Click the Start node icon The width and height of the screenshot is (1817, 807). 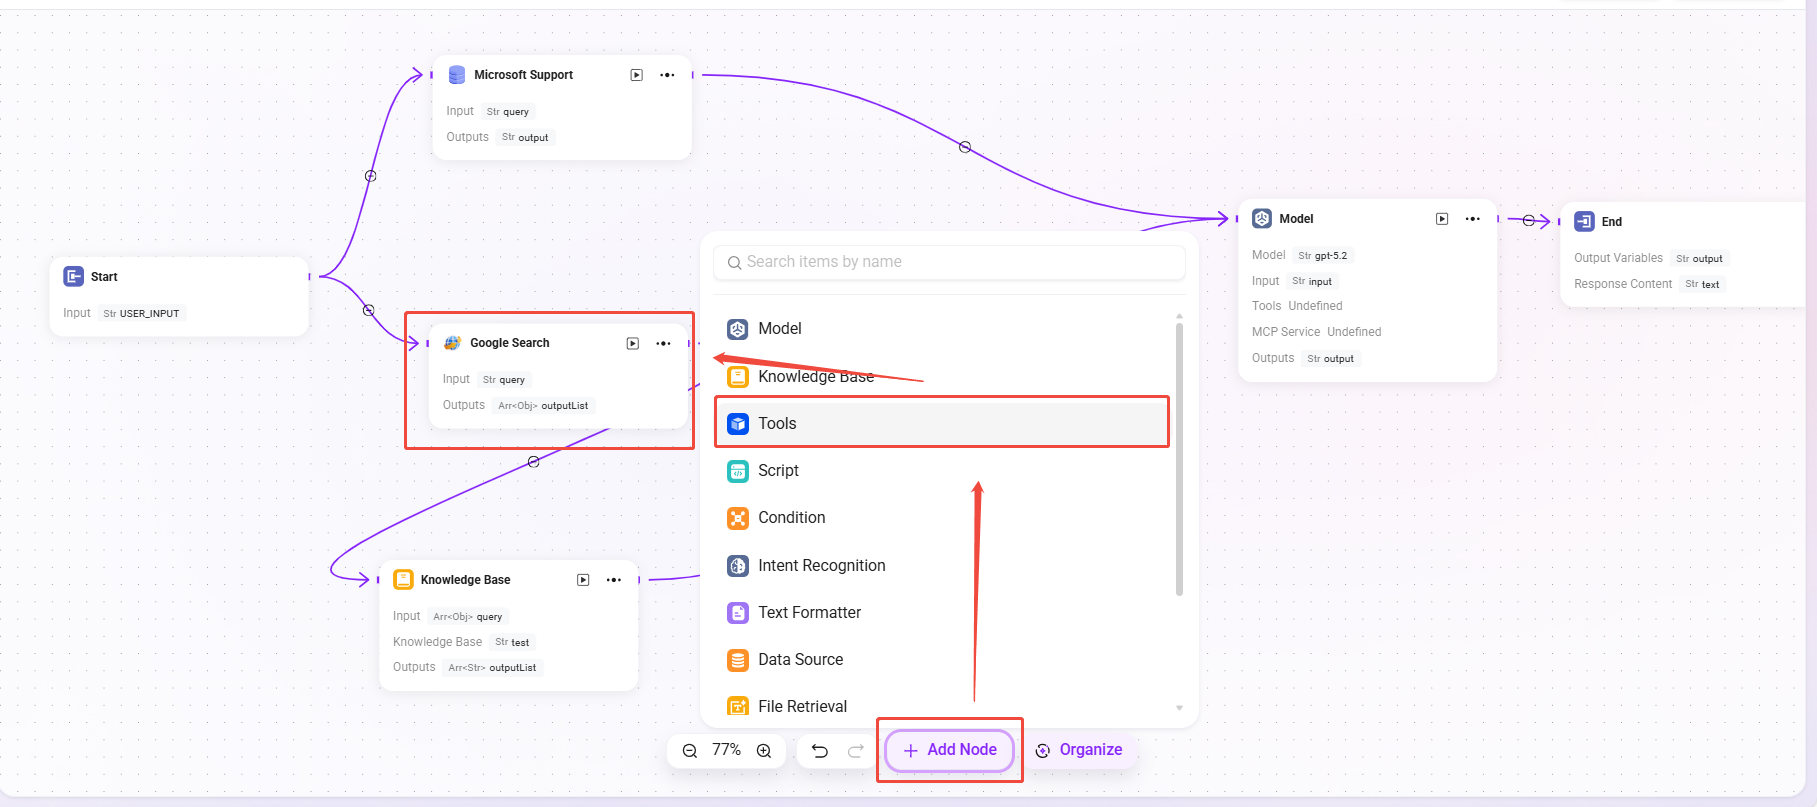(74, 276)
